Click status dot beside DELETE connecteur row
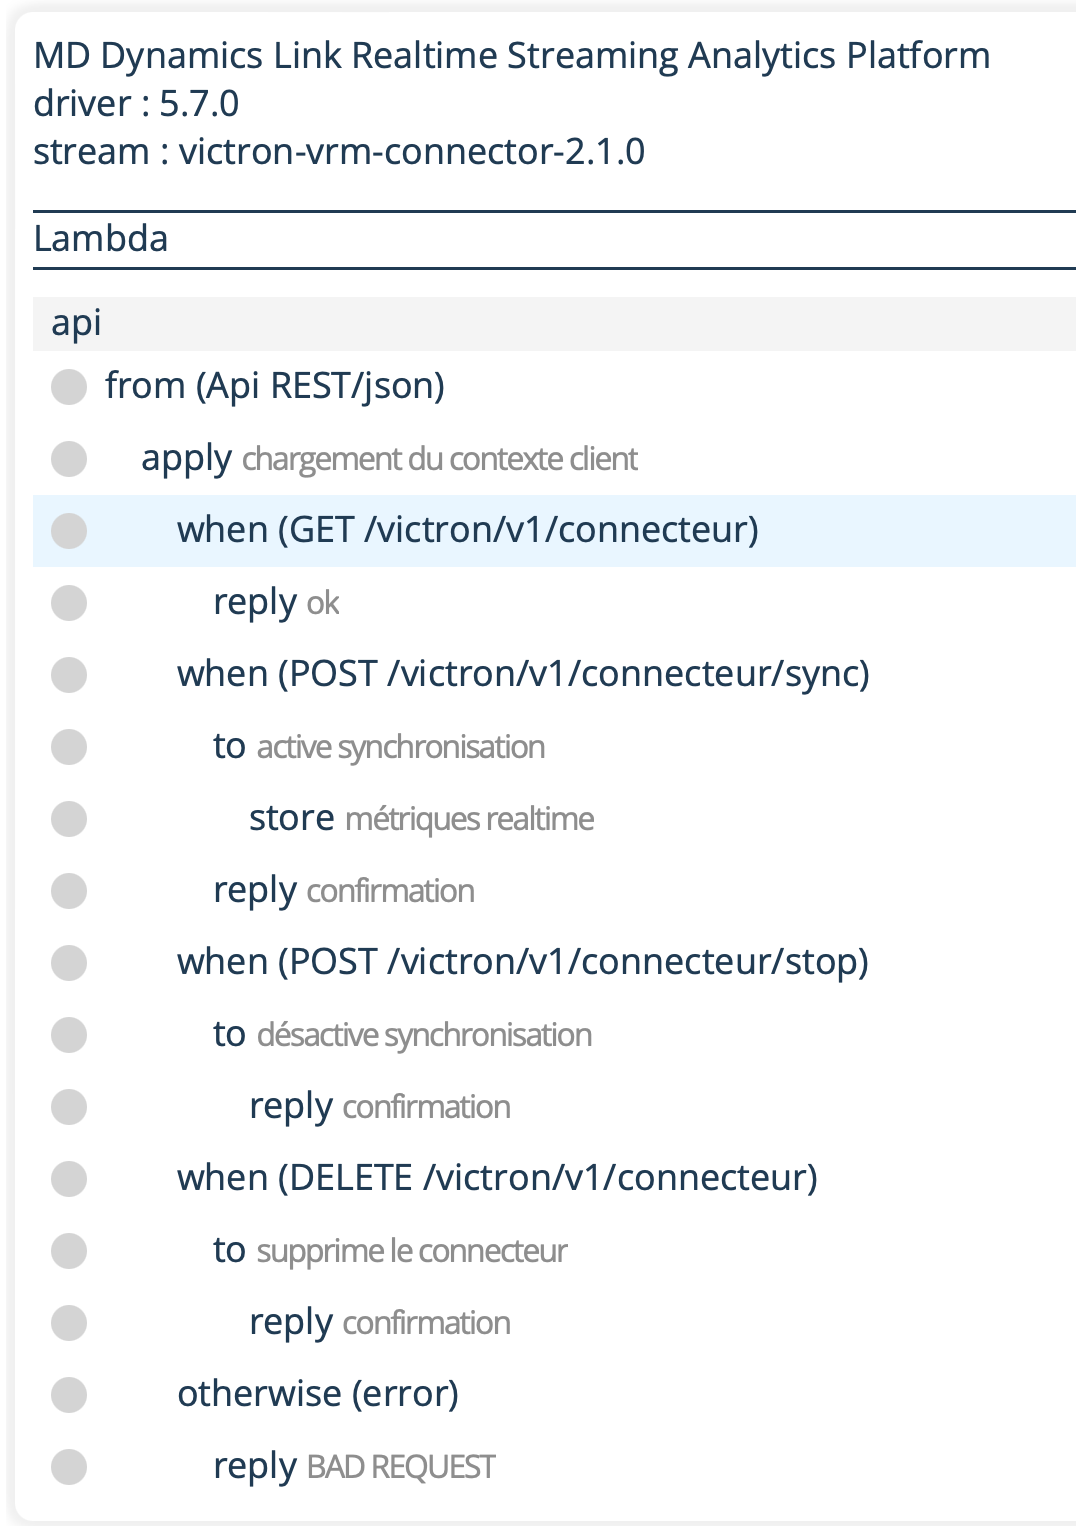This screenshot has height=1526, width=1076. [x=69, y=1179]
